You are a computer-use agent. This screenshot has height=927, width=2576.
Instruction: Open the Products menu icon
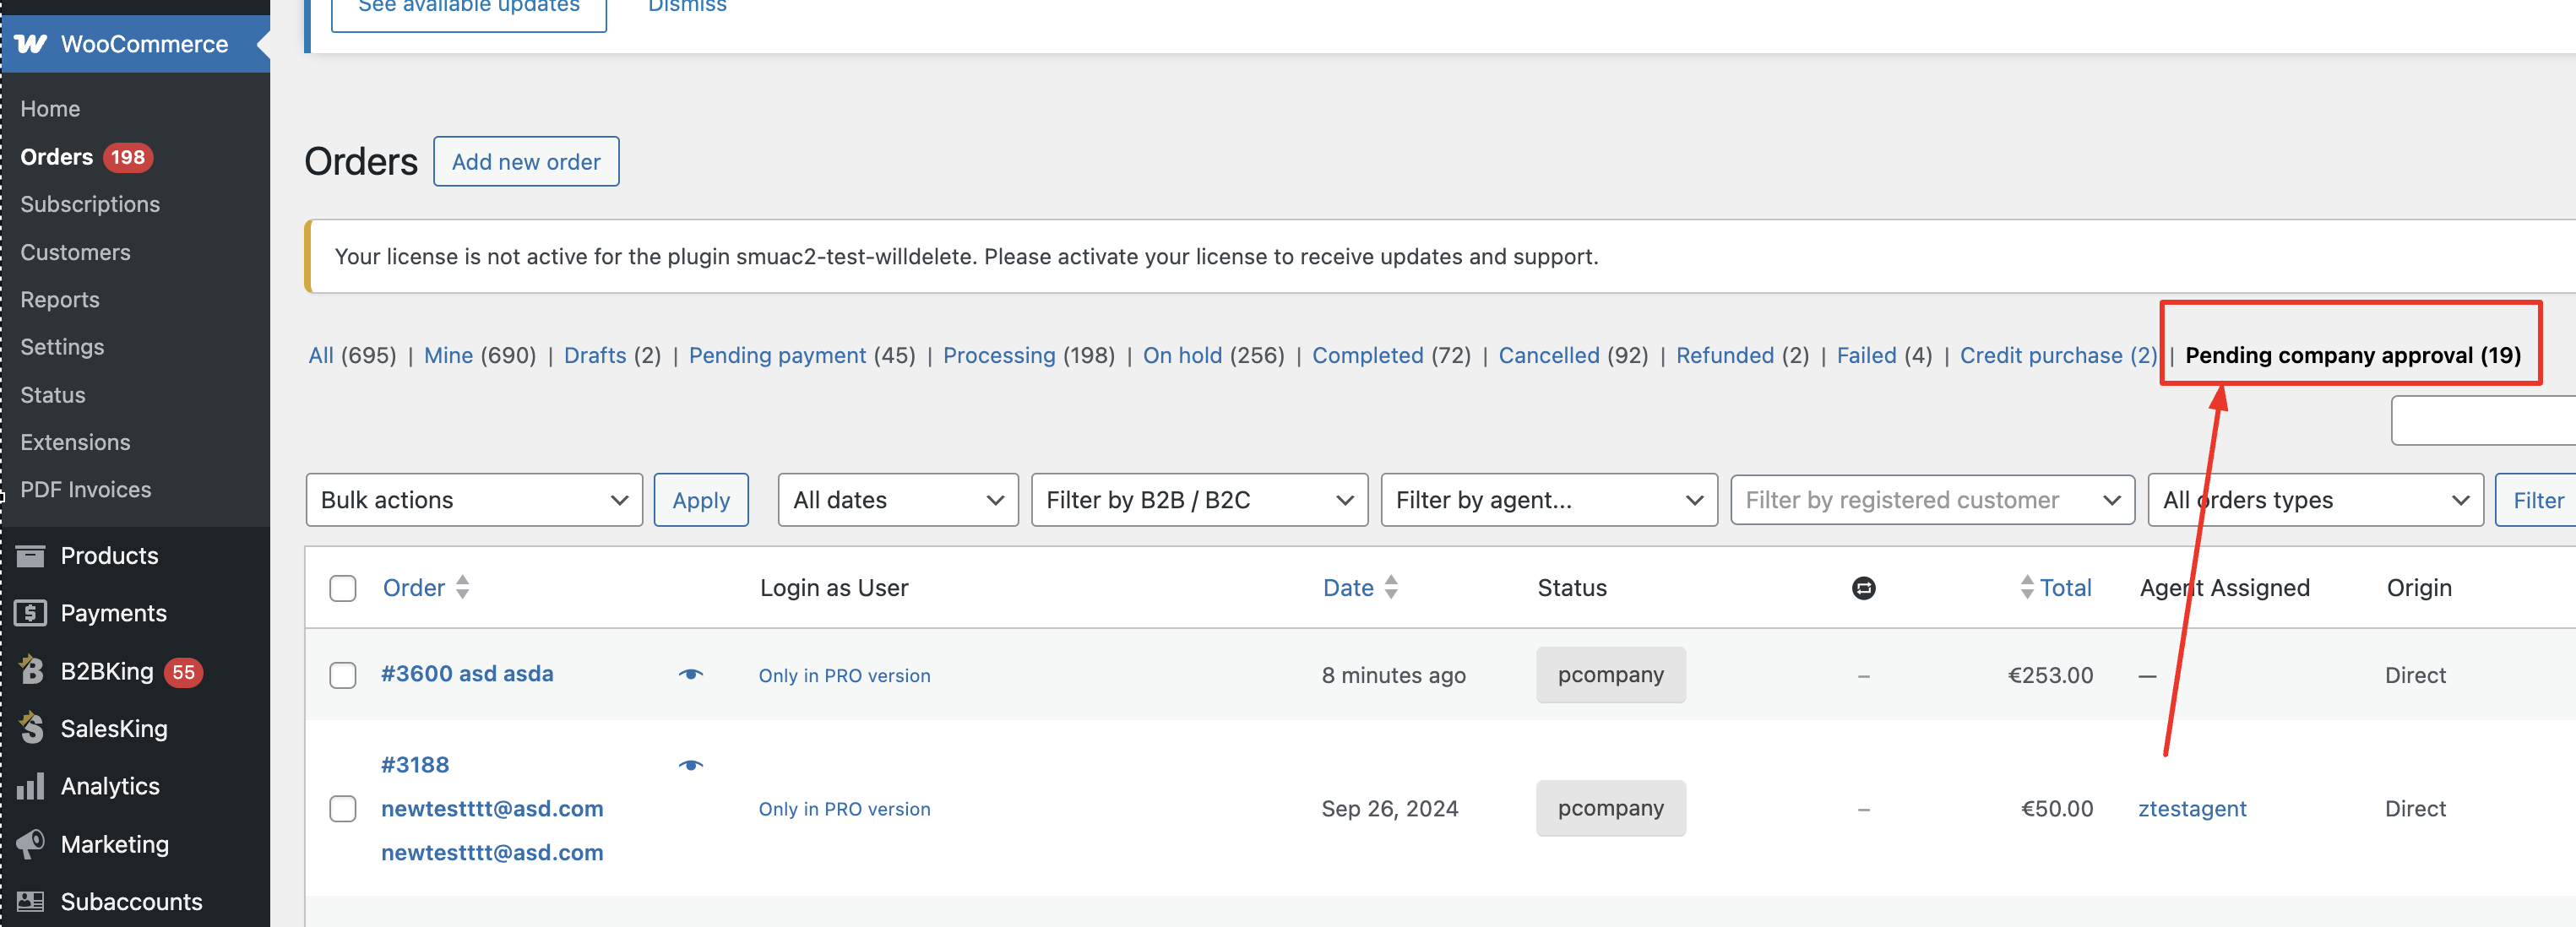click(x=31, y=555)
